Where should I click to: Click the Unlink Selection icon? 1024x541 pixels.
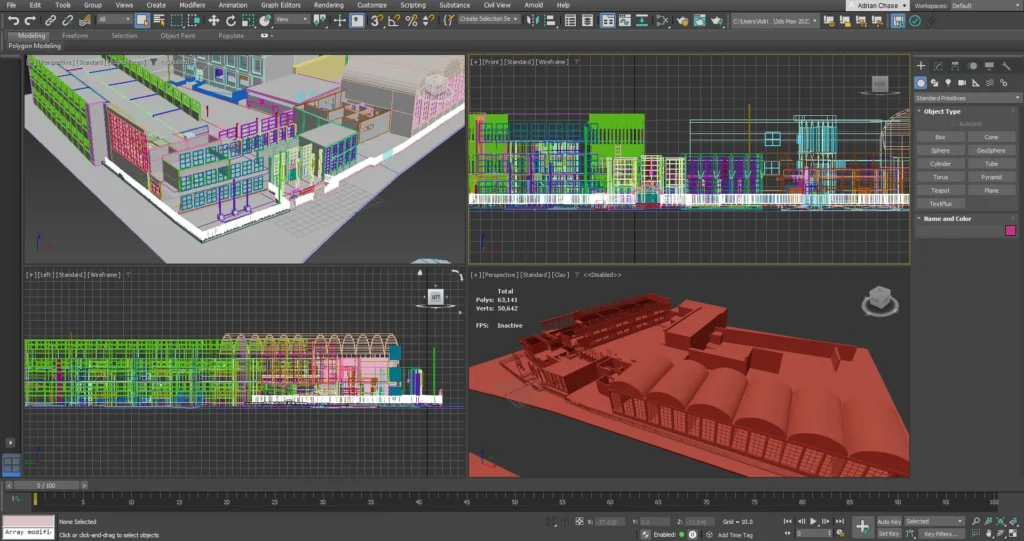click(x=67, y=21)
